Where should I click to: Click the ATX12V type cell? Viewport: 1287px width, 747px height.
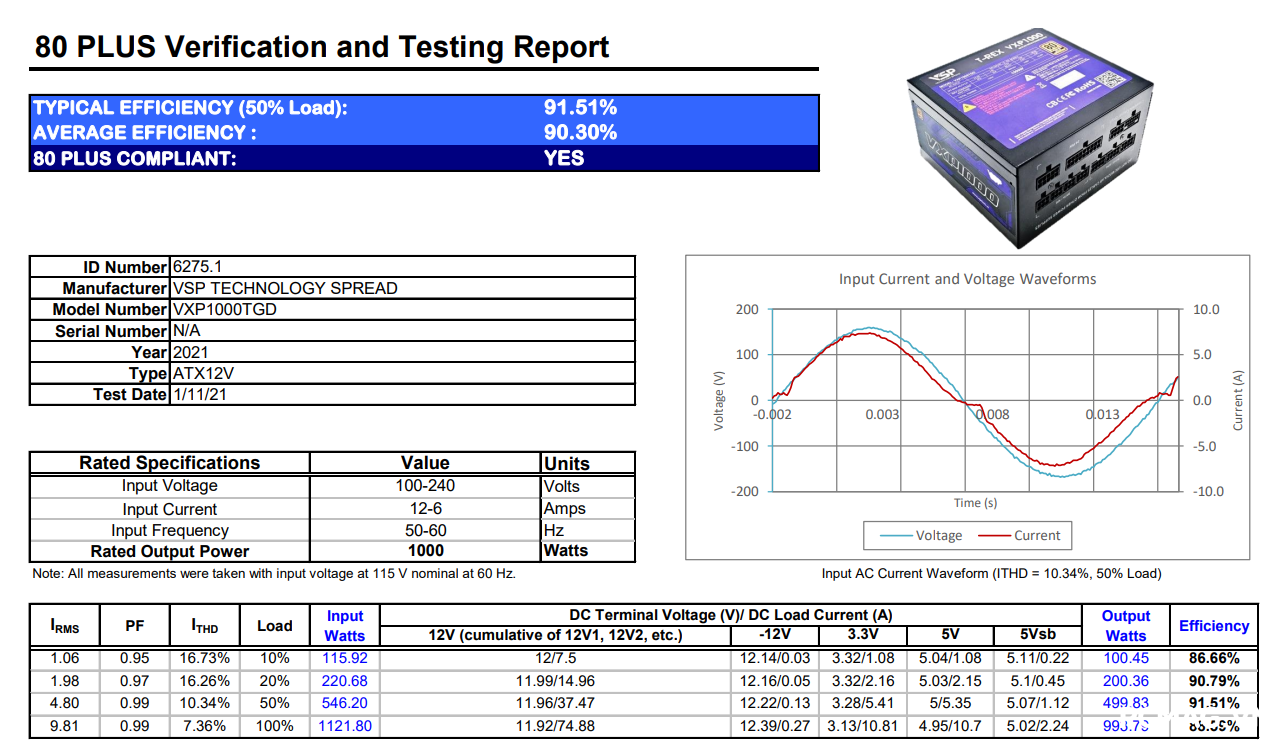tap(205, 373)
